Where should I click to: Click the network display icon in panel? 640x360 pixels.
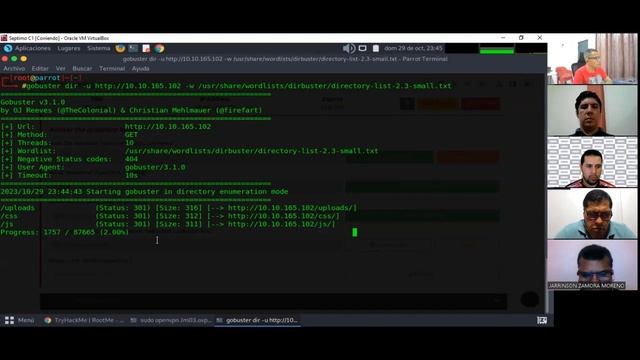click(362, 48)
